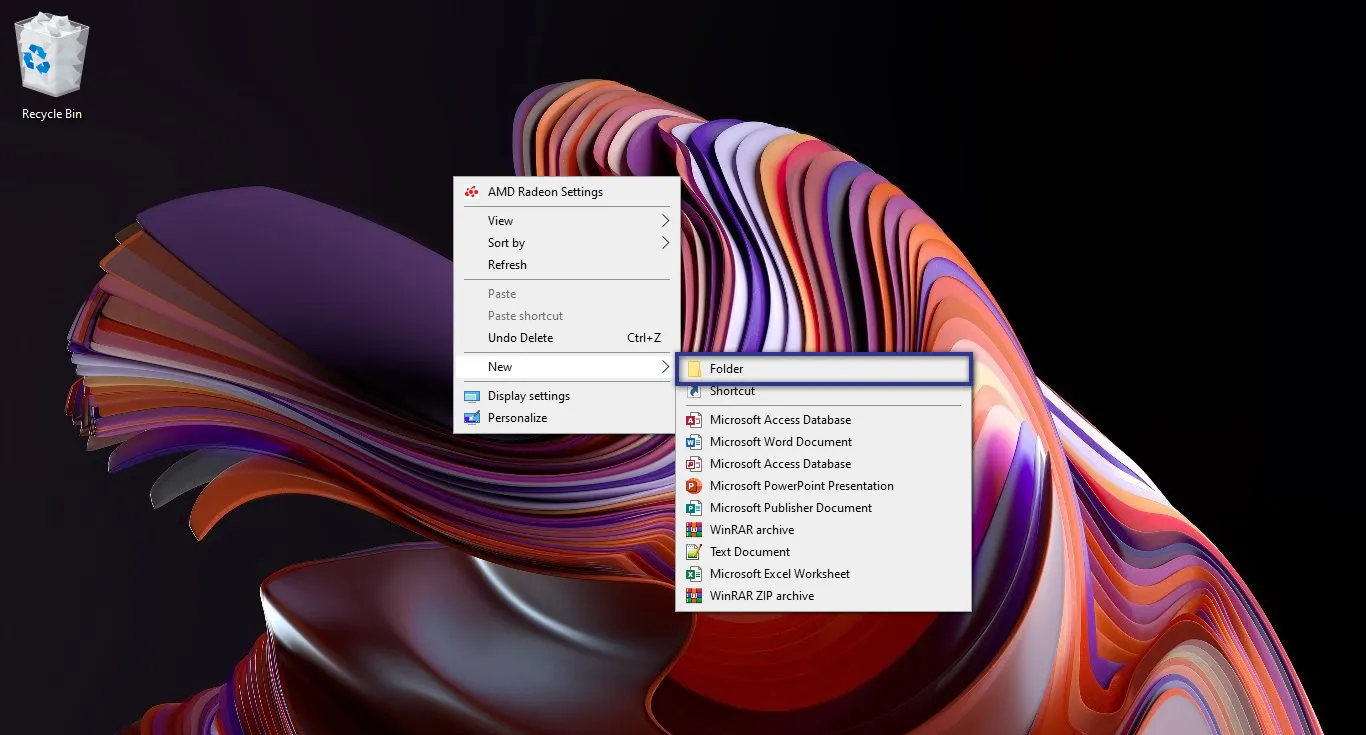
Task: Open Personalize settings
Action: (517, 417)
